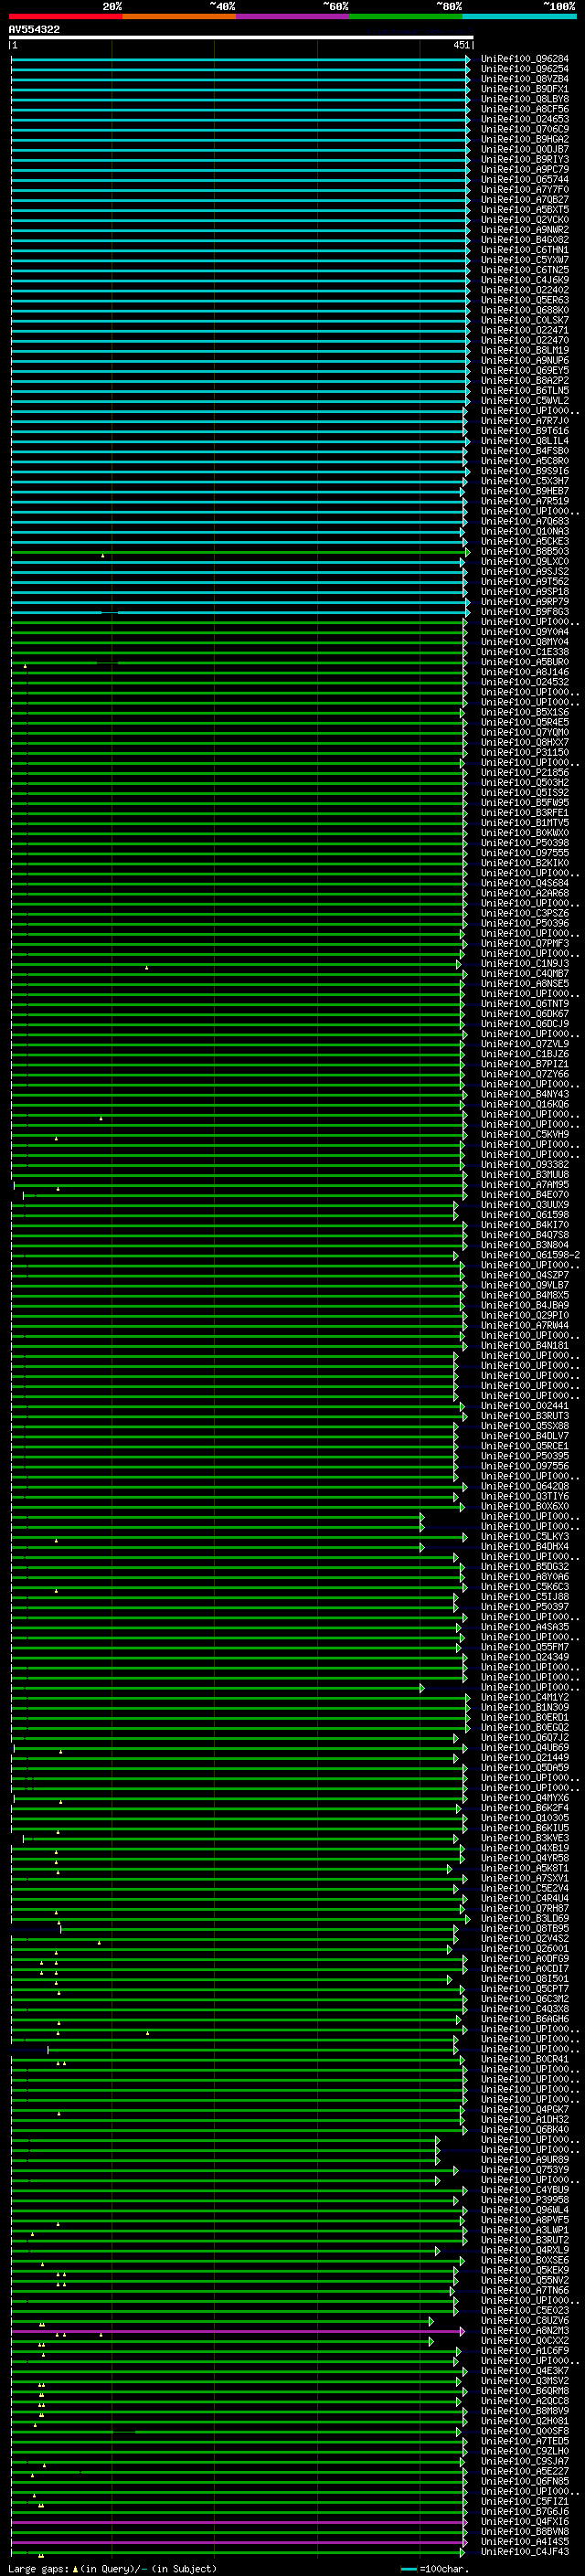585x2576 pixels.
Task: Select the UniRef100_Q96WL4 label
Action: point(524,2209)
